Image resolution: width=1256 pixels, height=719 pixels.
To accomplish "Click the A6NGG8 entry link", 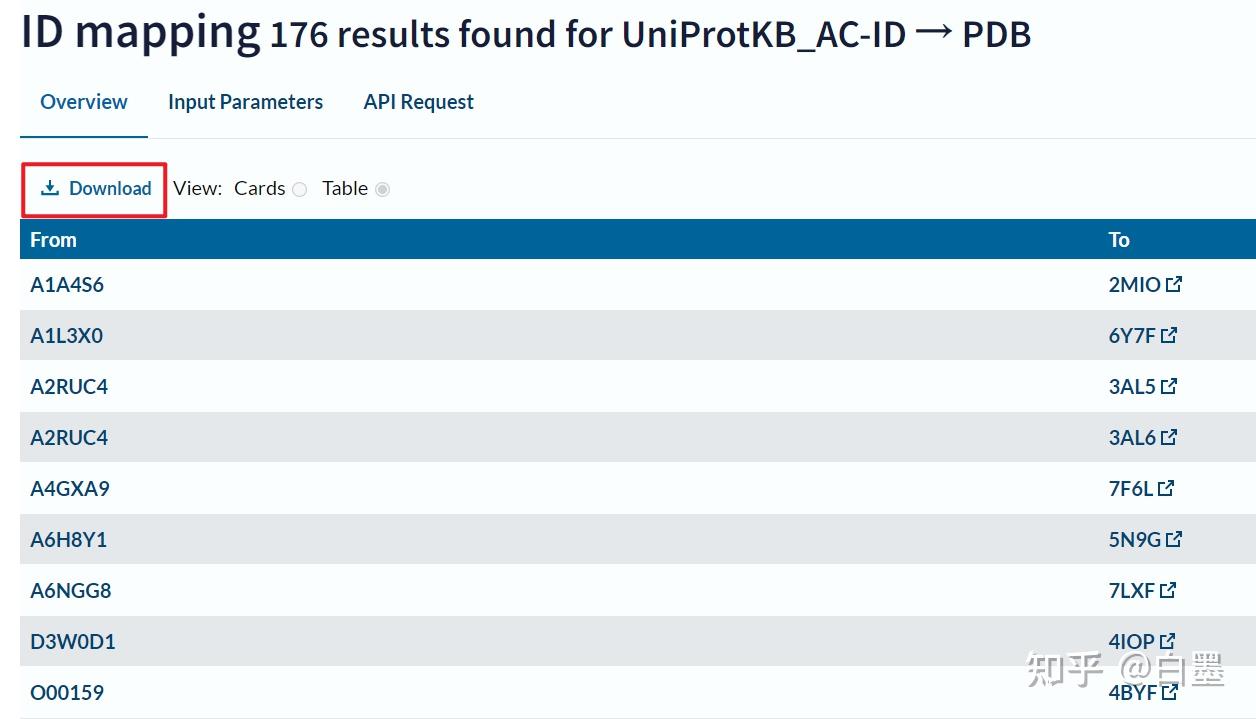I will click(x=69, y=590).
